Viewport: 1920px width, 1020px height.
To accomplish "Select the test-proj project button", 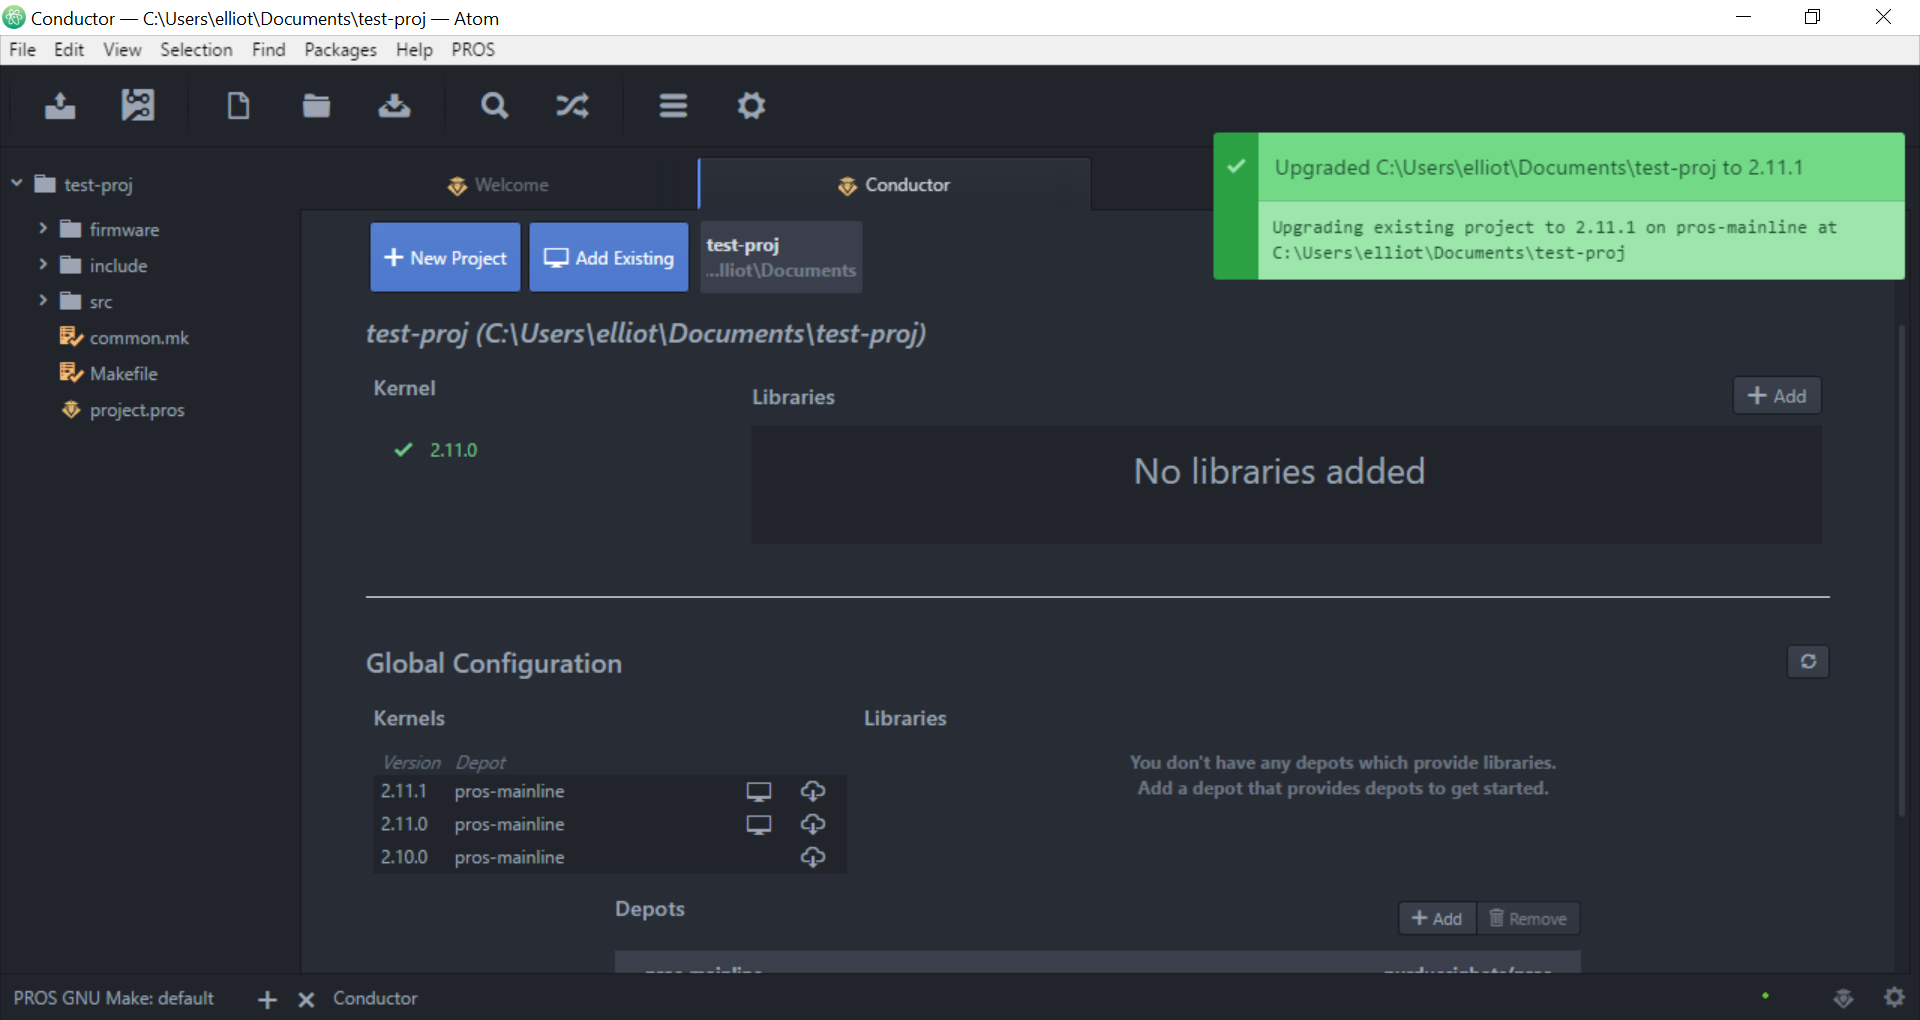I will pos(781,257).
